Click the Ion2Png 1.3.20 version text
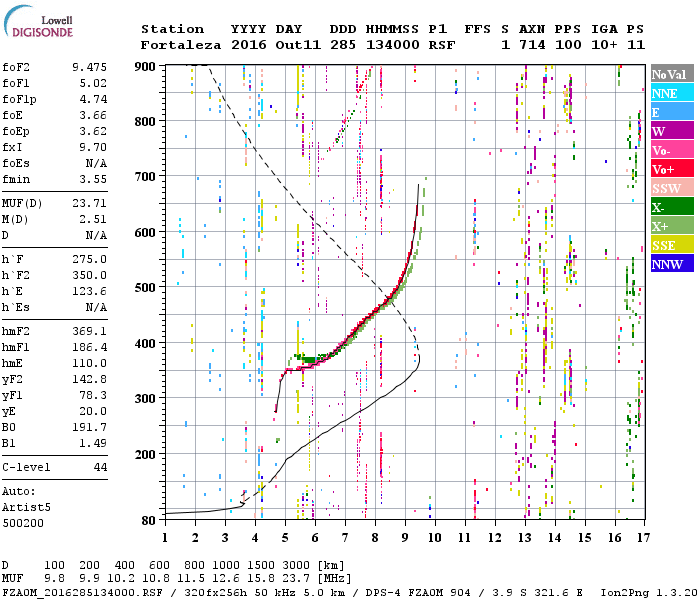This screenshot has height=600, width=700. coord(649,593)
